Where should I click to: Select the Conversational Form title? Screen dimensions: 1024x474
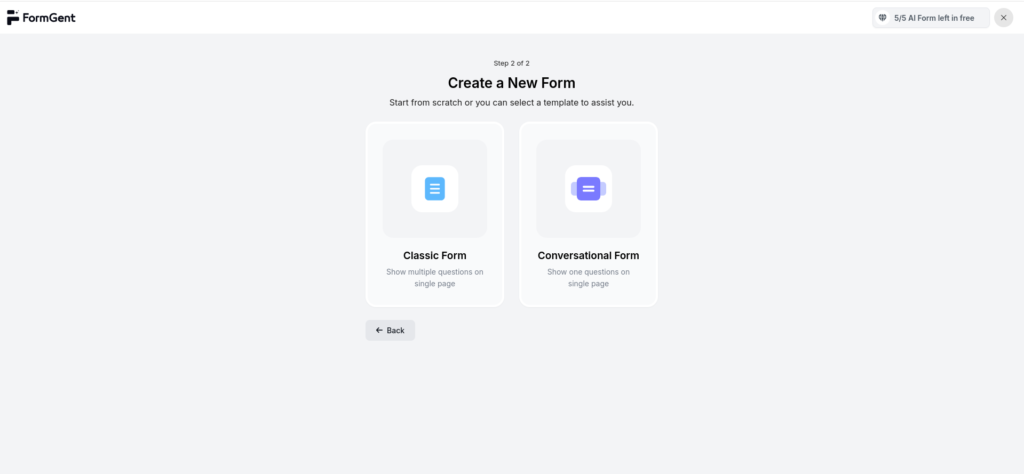click(588, 256)
